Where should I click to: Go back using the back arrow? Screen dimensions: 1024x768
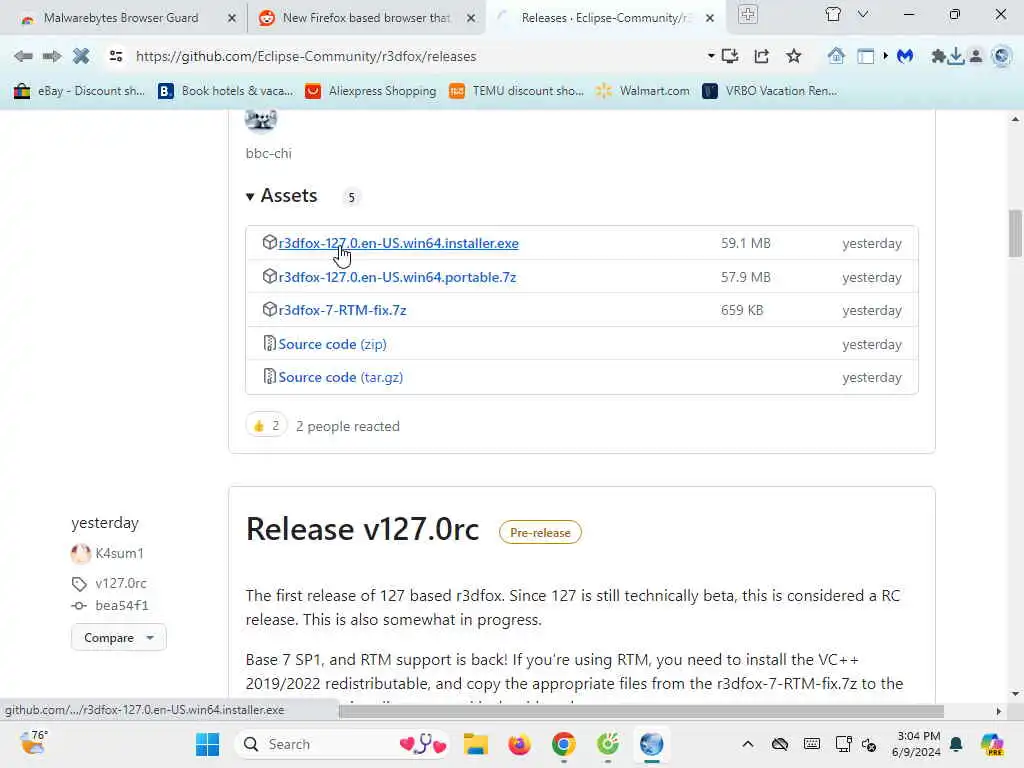pos(23,56)
